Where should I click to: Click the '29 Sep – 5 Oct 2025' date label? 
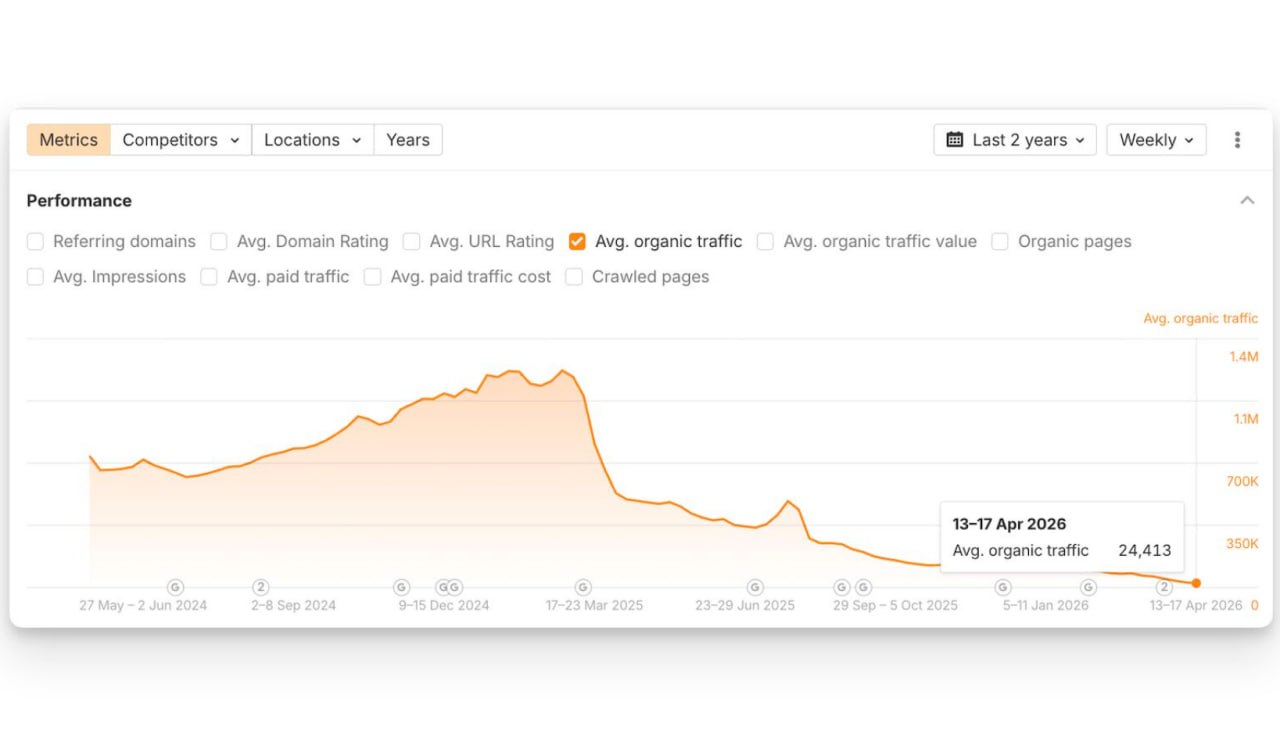coord(895,605)
